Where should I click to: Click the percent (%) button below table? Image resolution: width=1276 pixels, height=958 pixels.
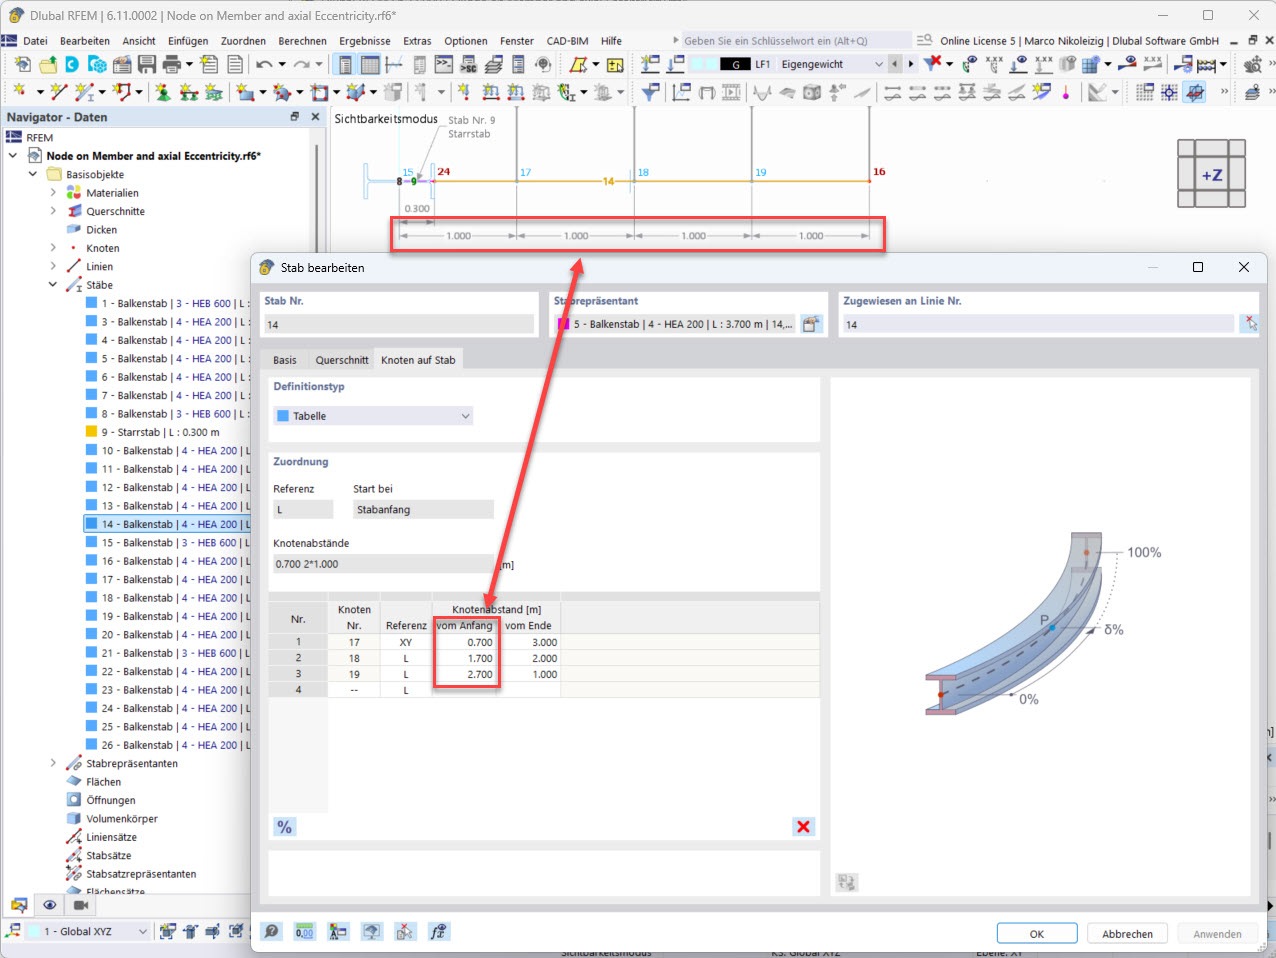pyautogui.click(x=285, y=826)
